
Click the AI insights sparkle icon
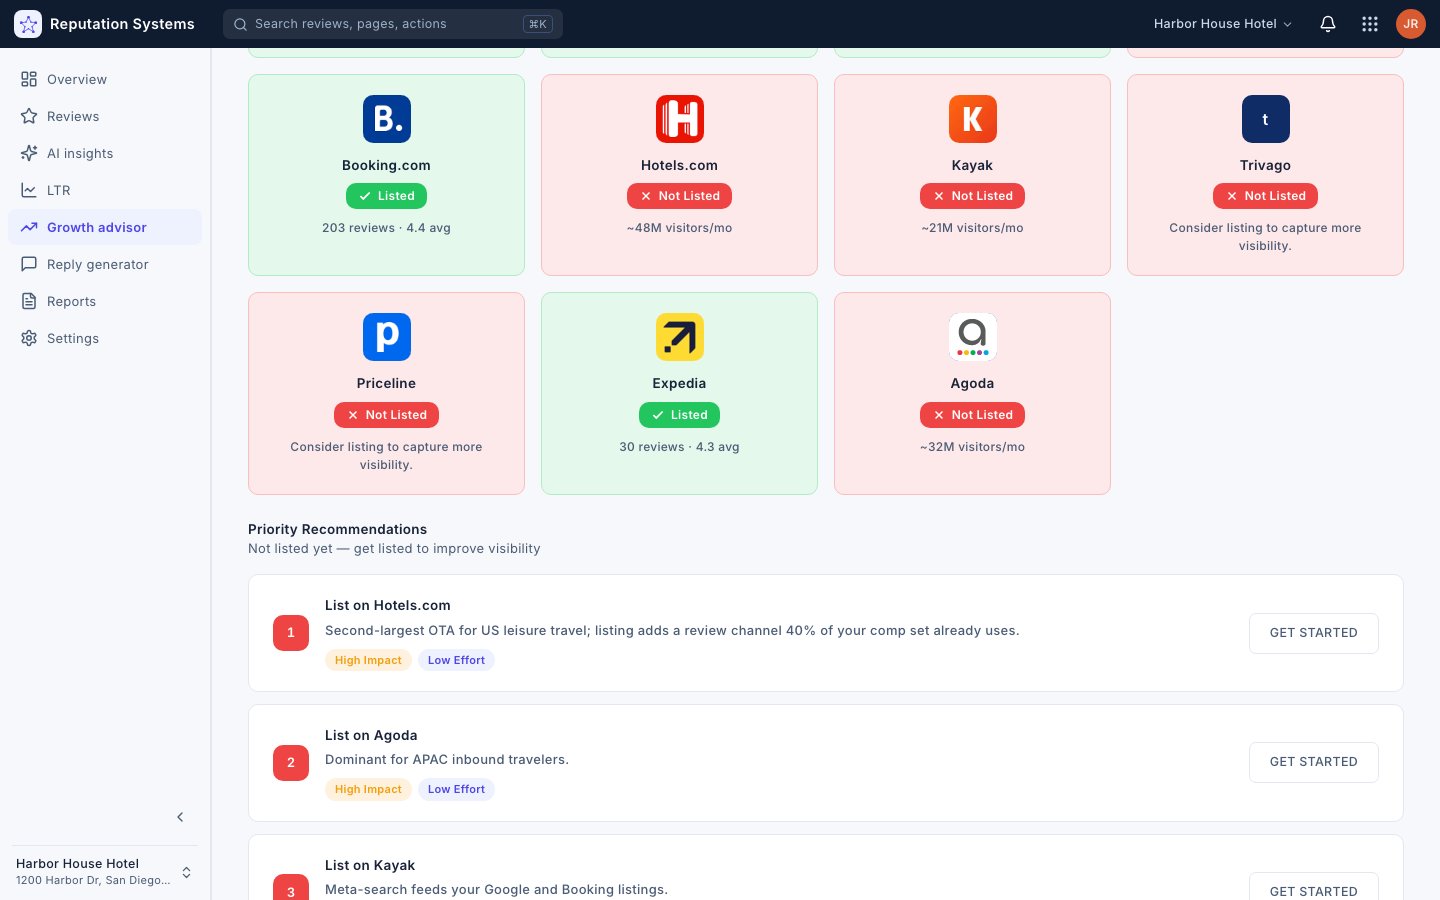tap(29, 153)
